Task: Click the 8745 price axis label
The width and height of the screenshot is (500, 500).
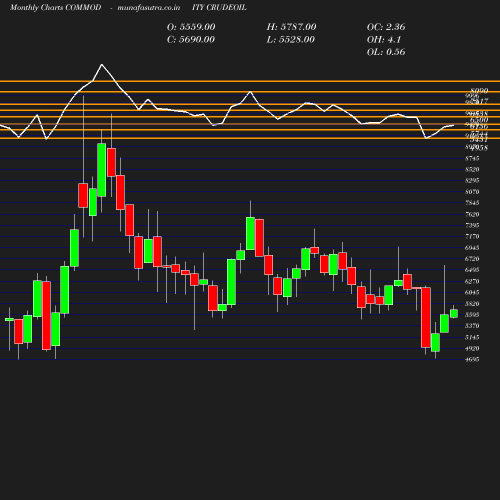Action: (472, 158)
